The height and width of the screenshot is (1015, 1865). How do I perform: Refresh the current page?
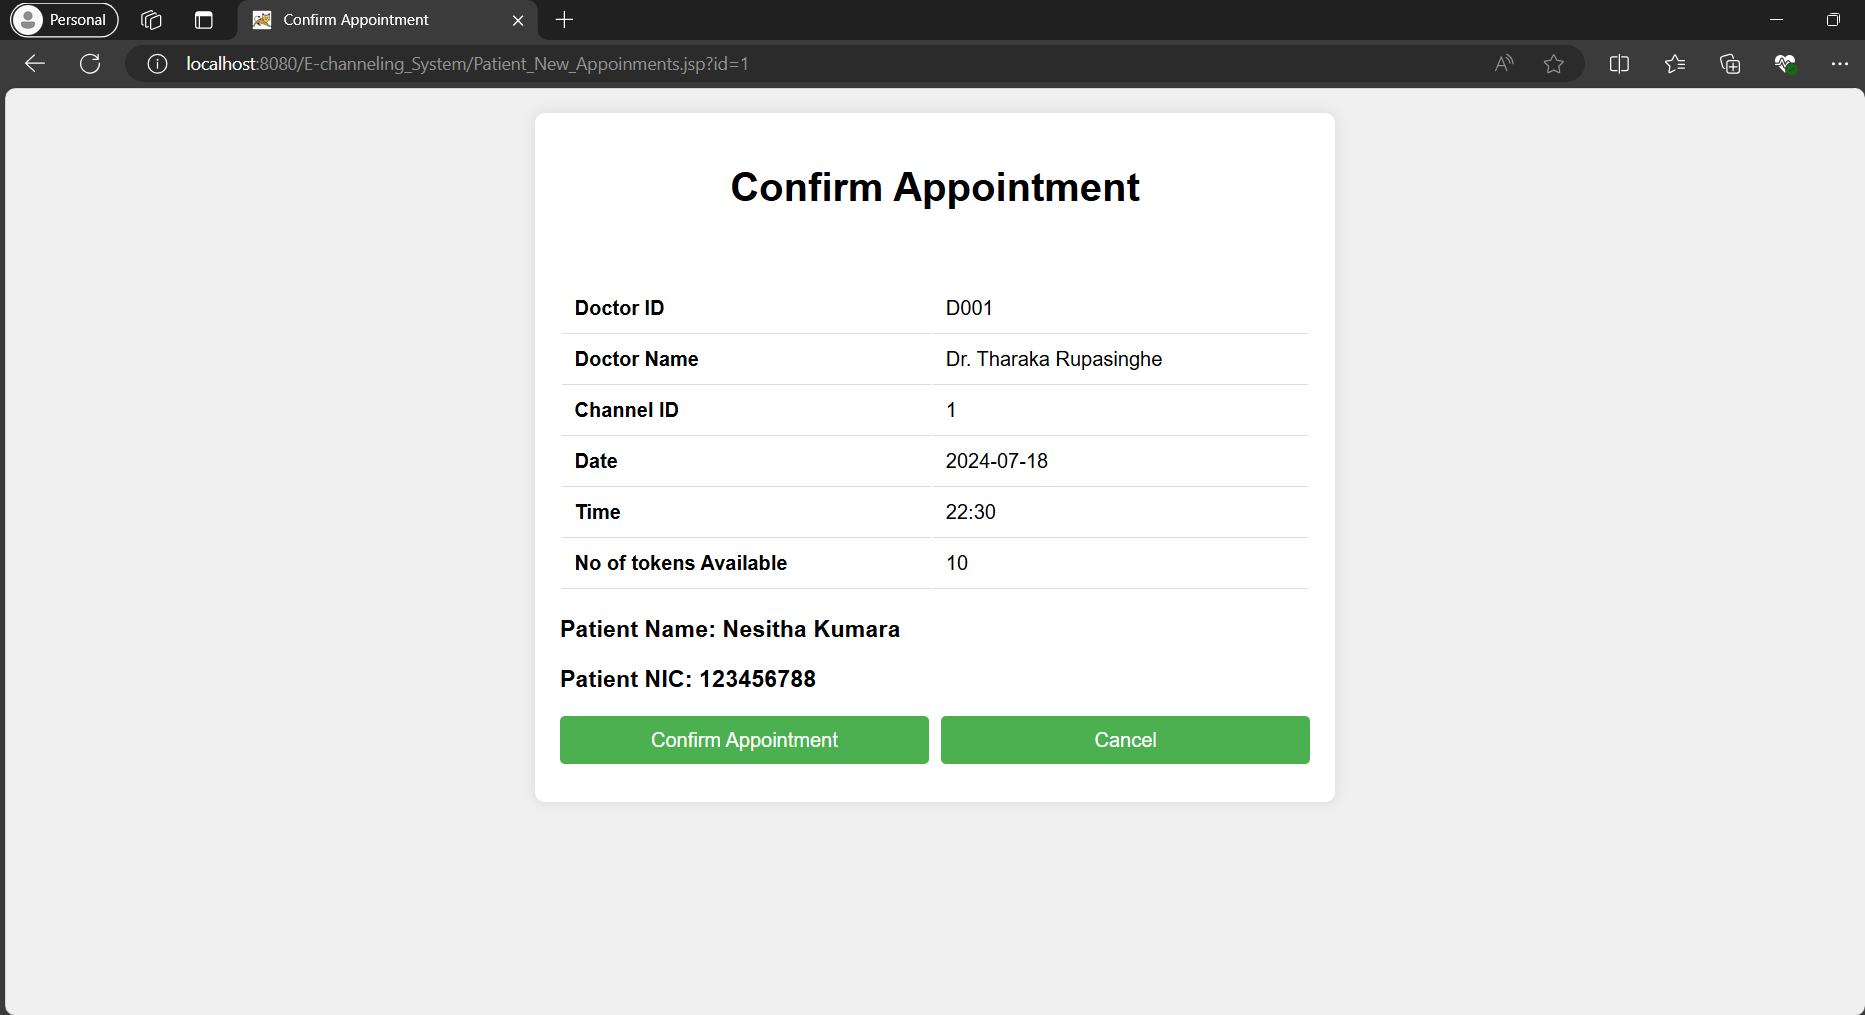[x=90, y=64]
